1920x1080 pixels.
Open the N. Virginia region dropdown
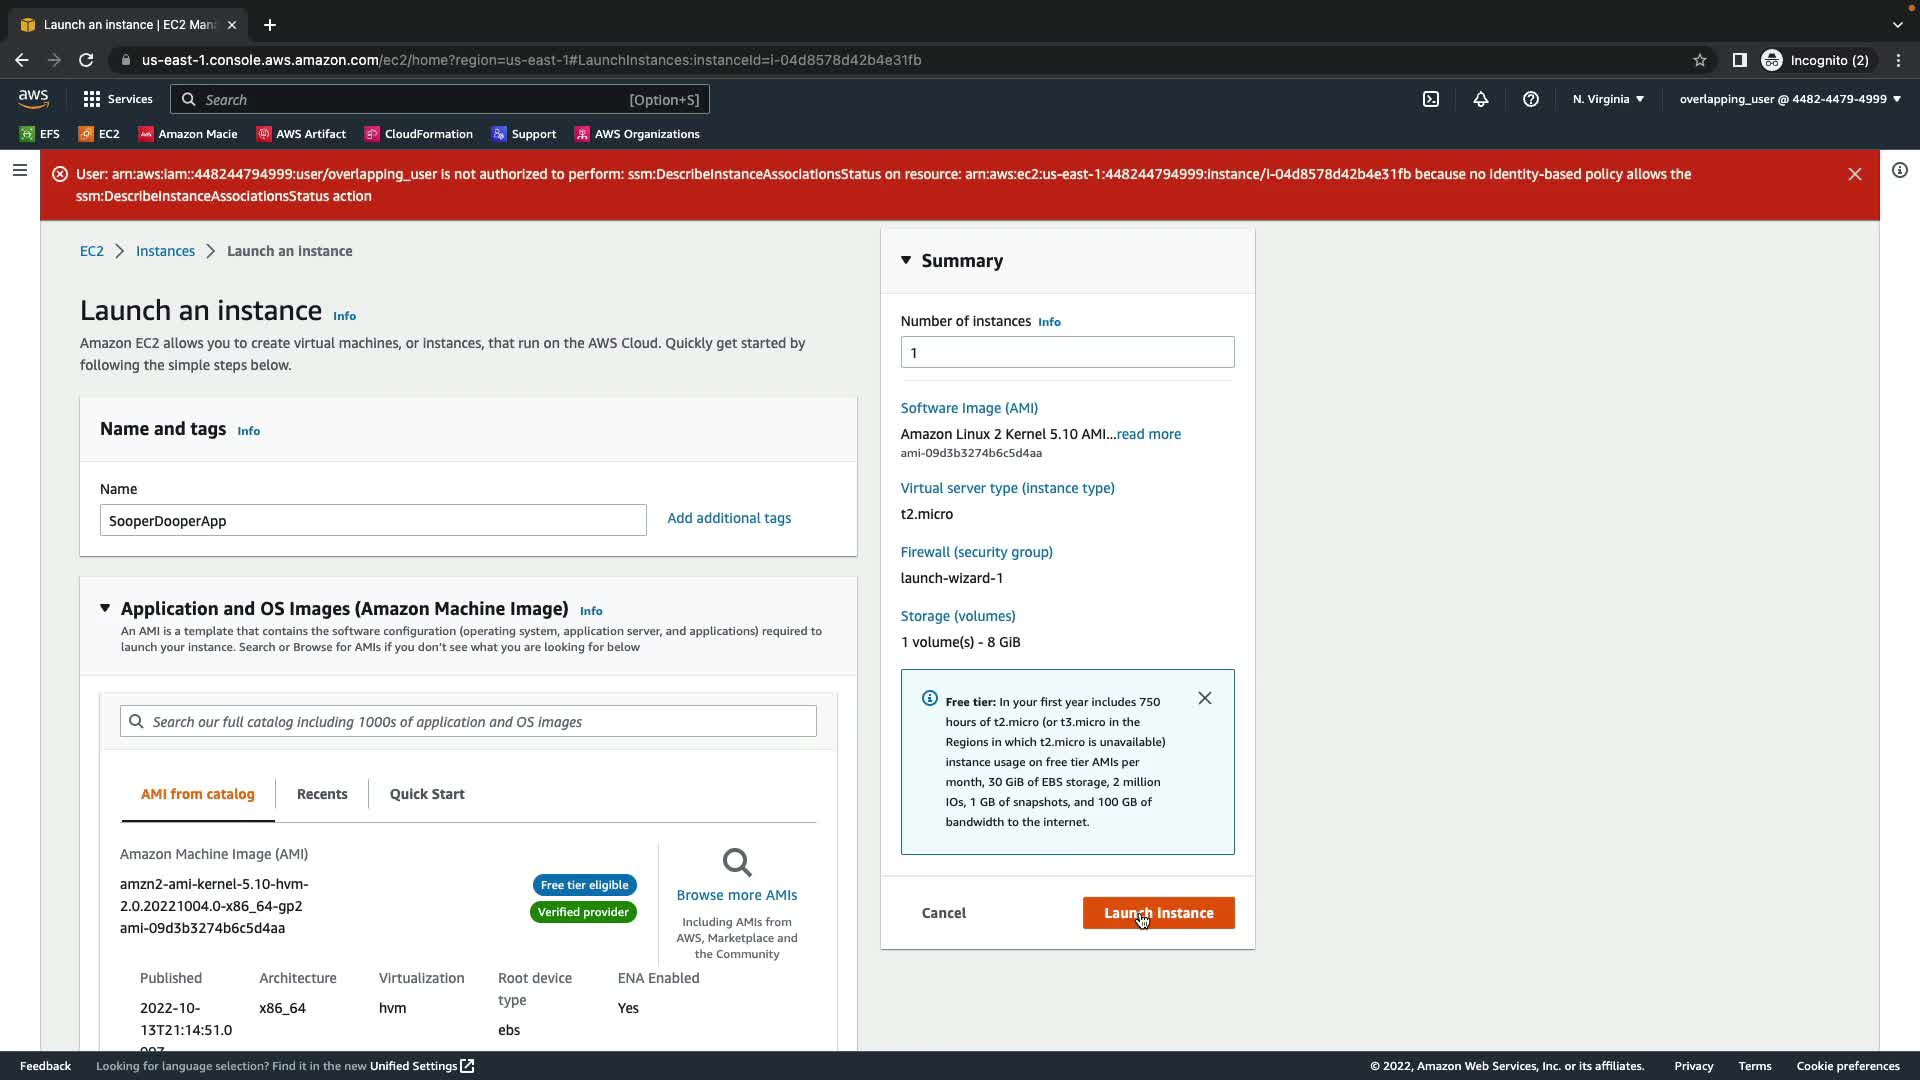(1608, 99)
